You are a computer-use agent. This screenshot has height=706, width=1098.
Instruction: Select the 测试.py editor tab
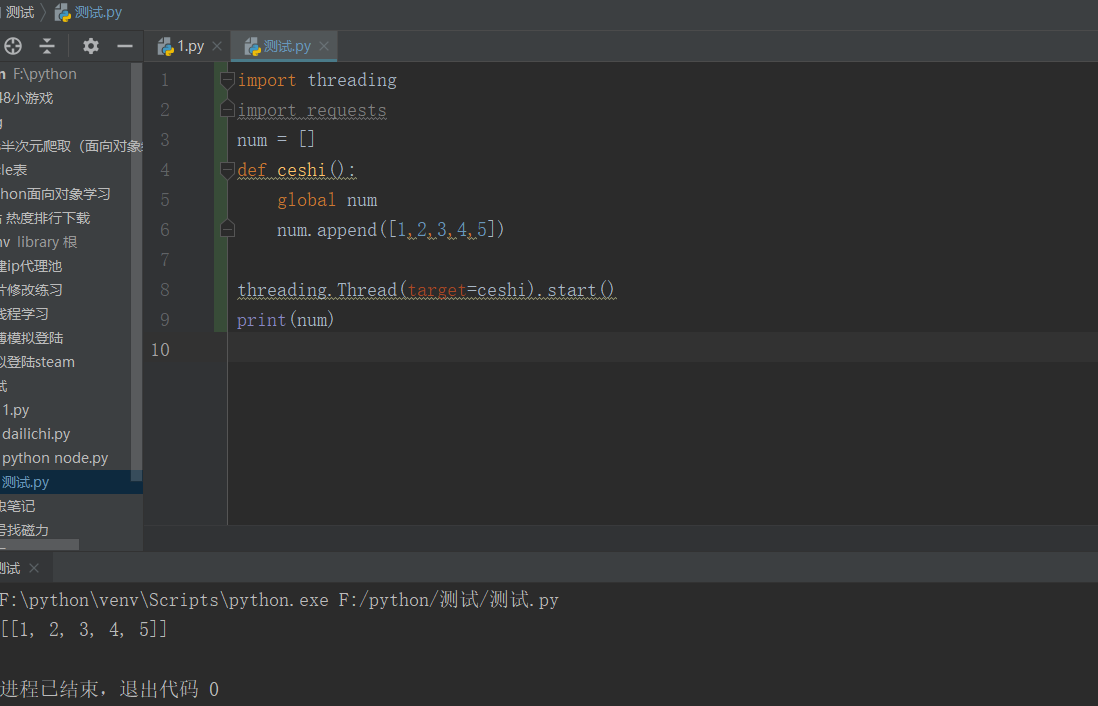[286, 46]
